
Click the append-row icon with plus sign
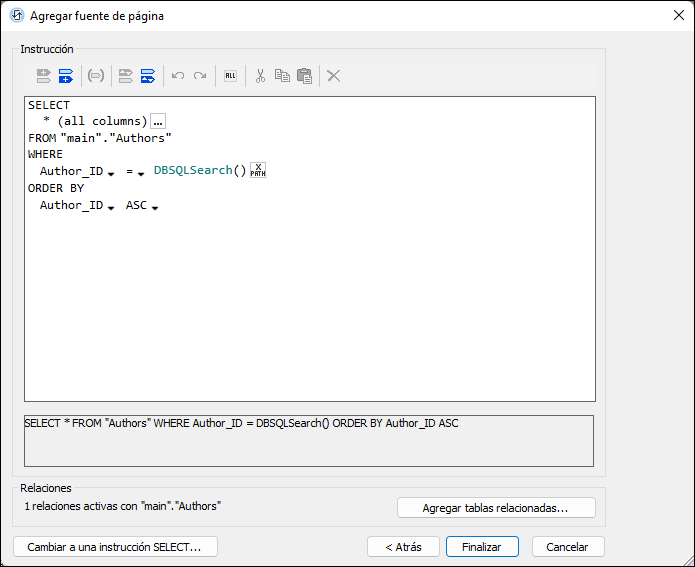66,75
